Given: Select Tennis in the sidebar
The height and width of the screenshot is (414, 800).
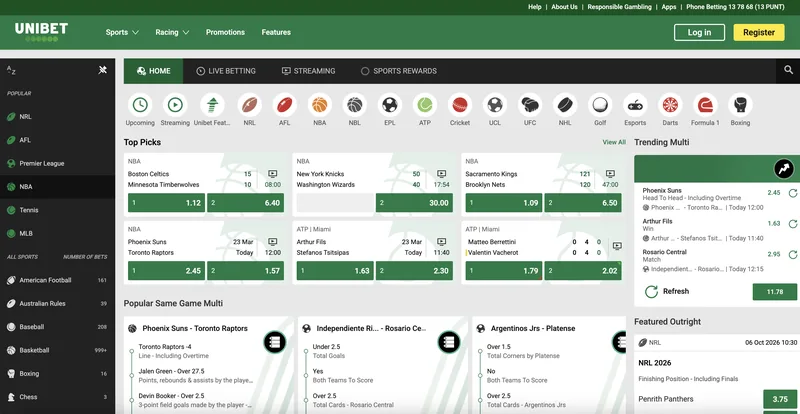Looking at the screenshot, I should point(57,210).
